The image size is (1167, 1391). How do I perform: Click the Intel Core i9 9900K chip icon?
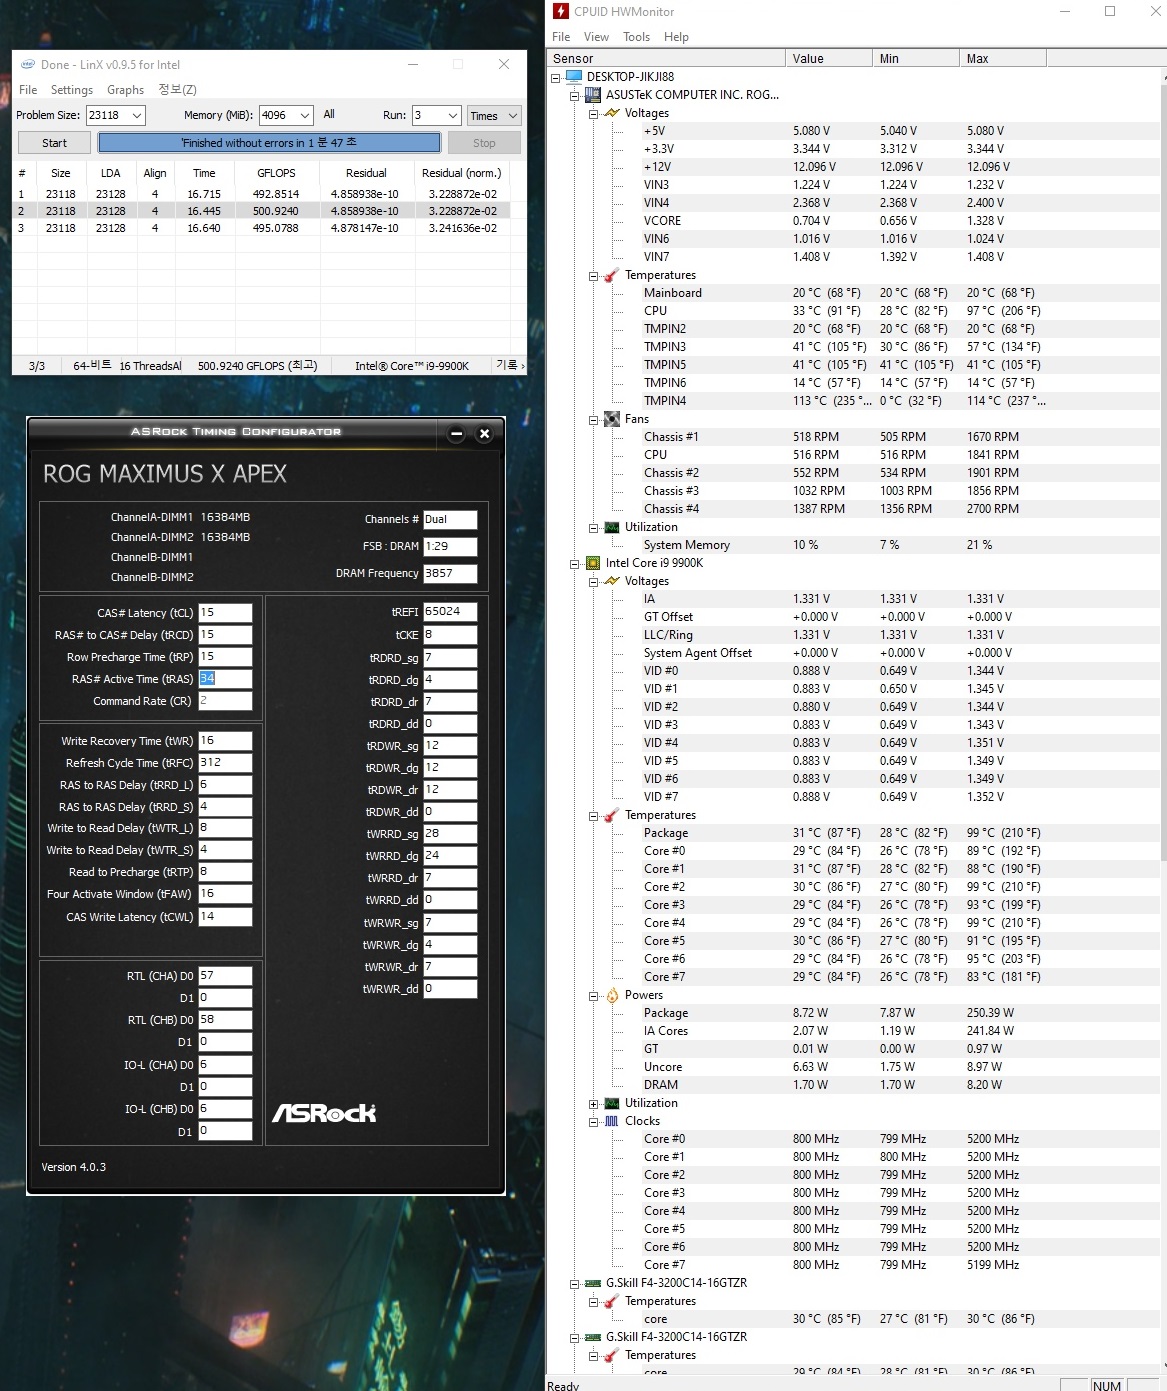click(593, 563)
